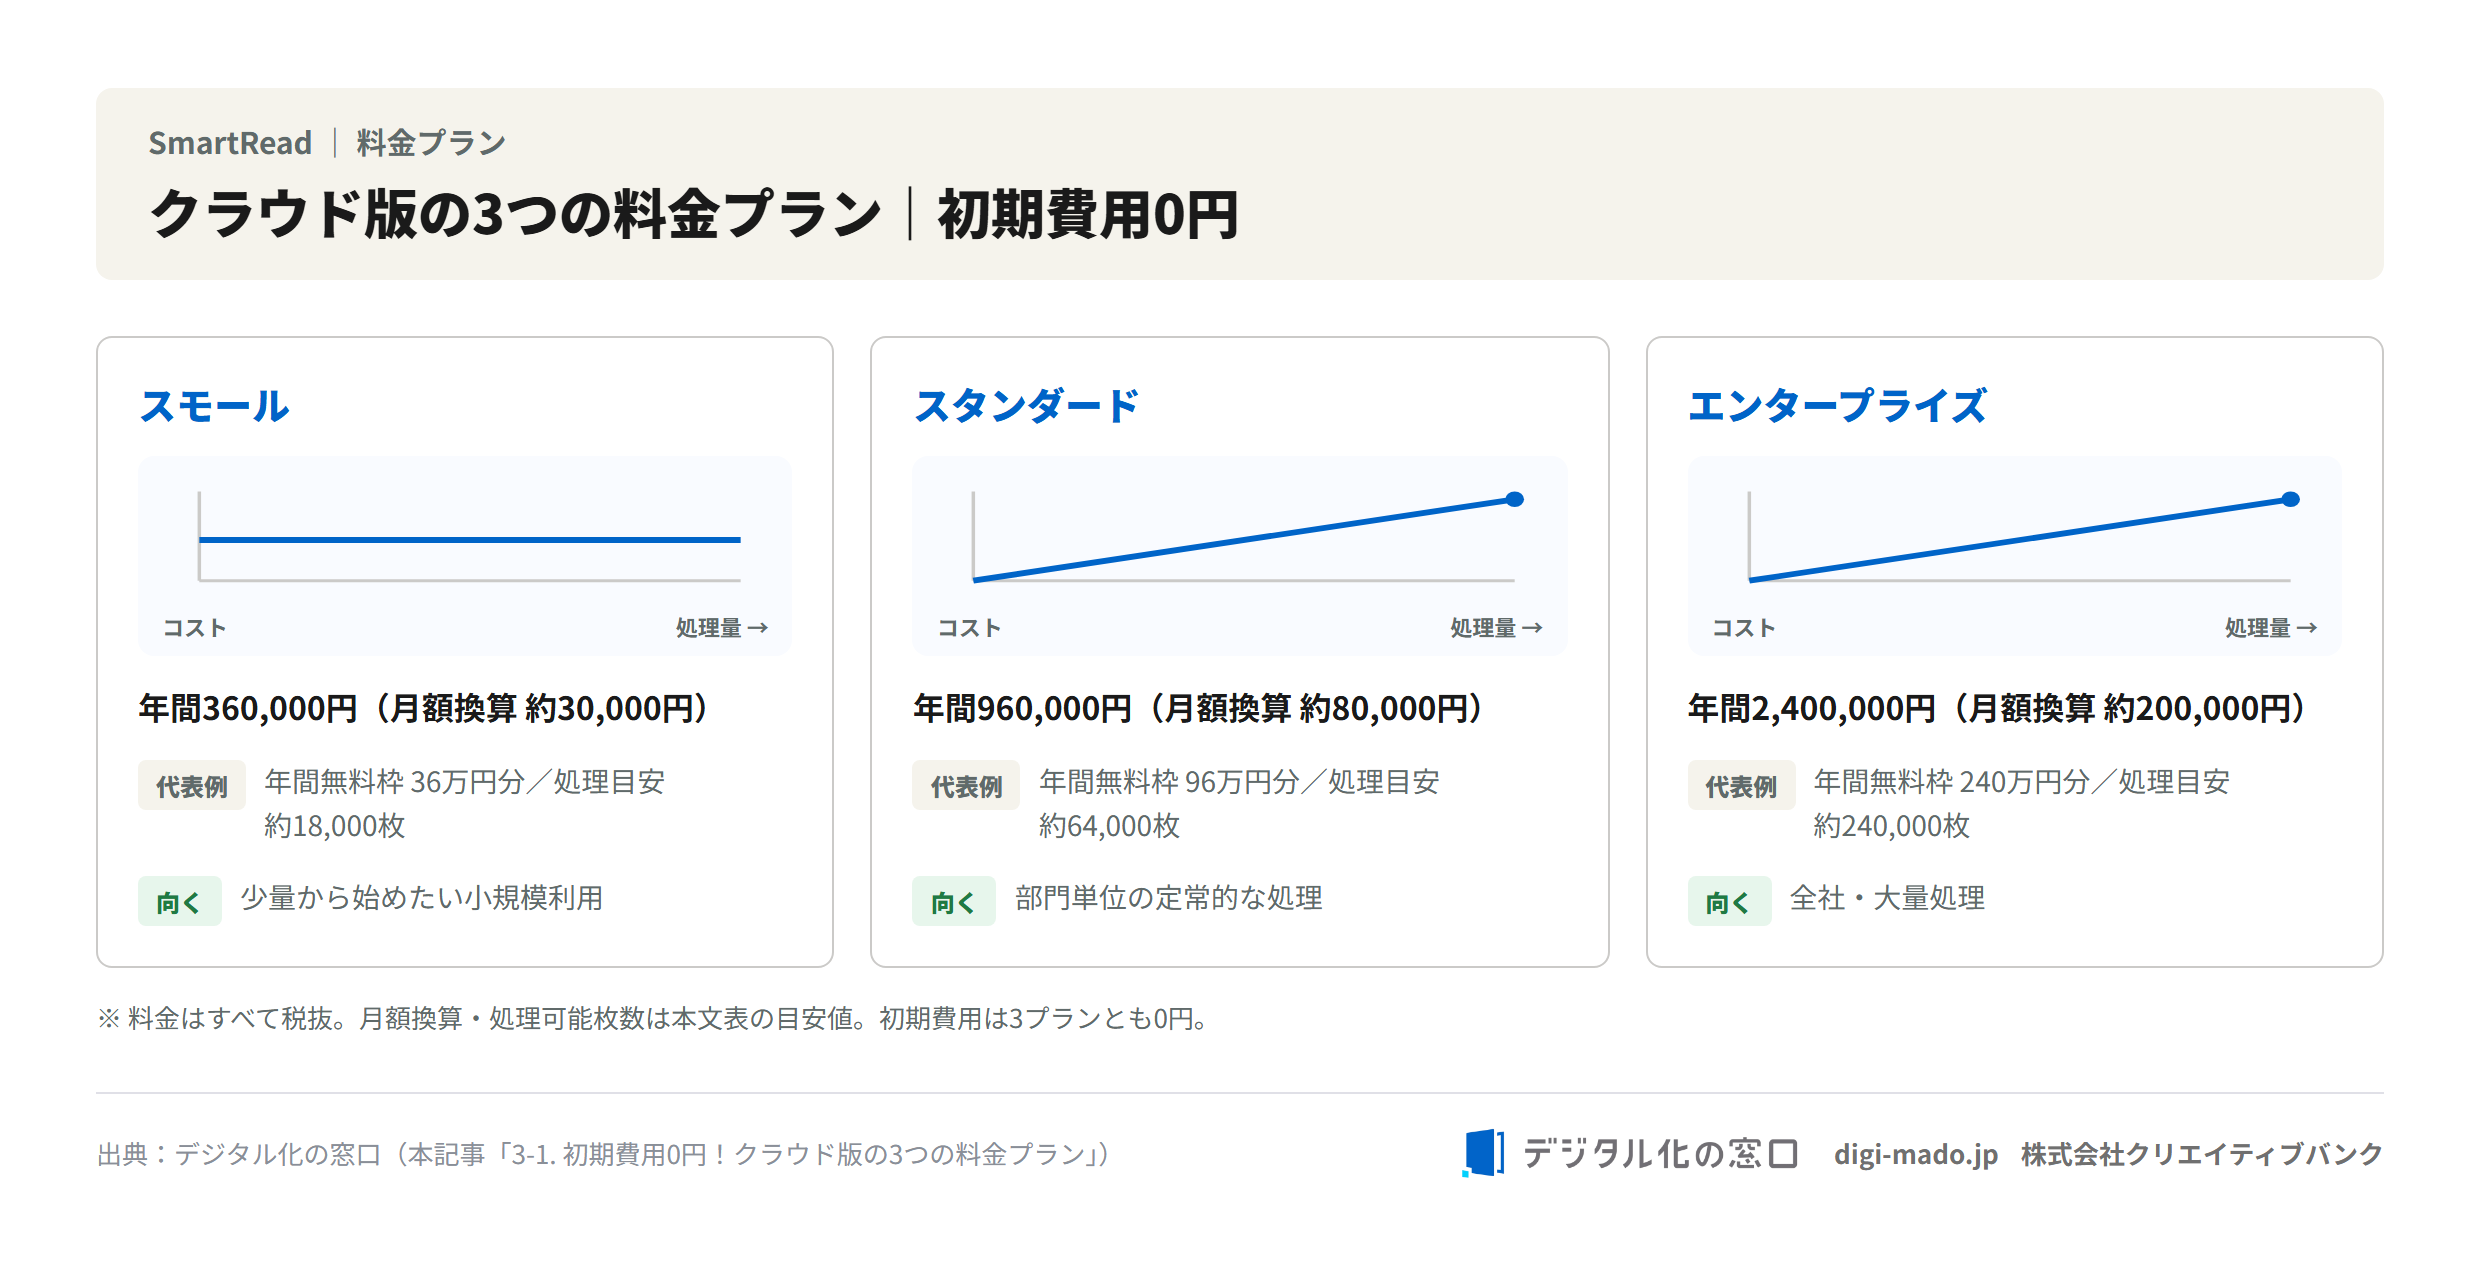The width and height of the screenshot is (2480, 1274).
Task: Click 向く badge in スモール card
Action: (180, 902)
